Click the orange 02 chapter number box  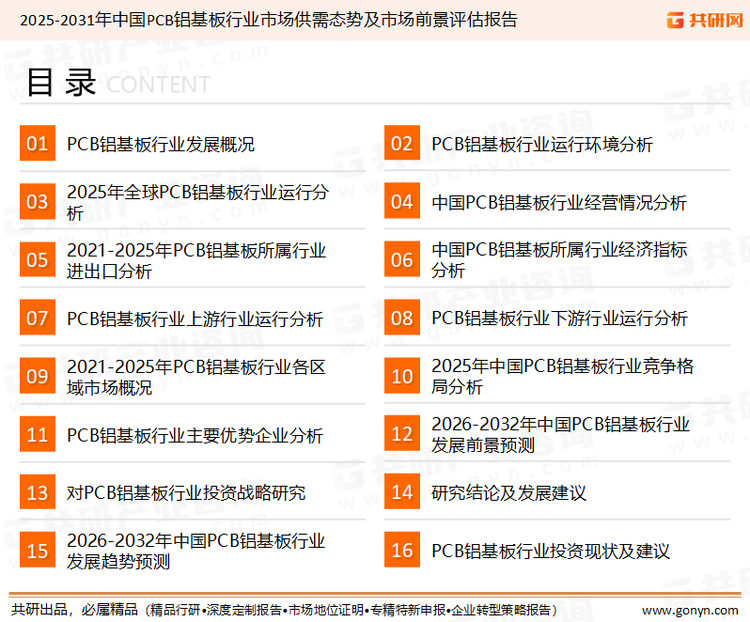[402, 143]
